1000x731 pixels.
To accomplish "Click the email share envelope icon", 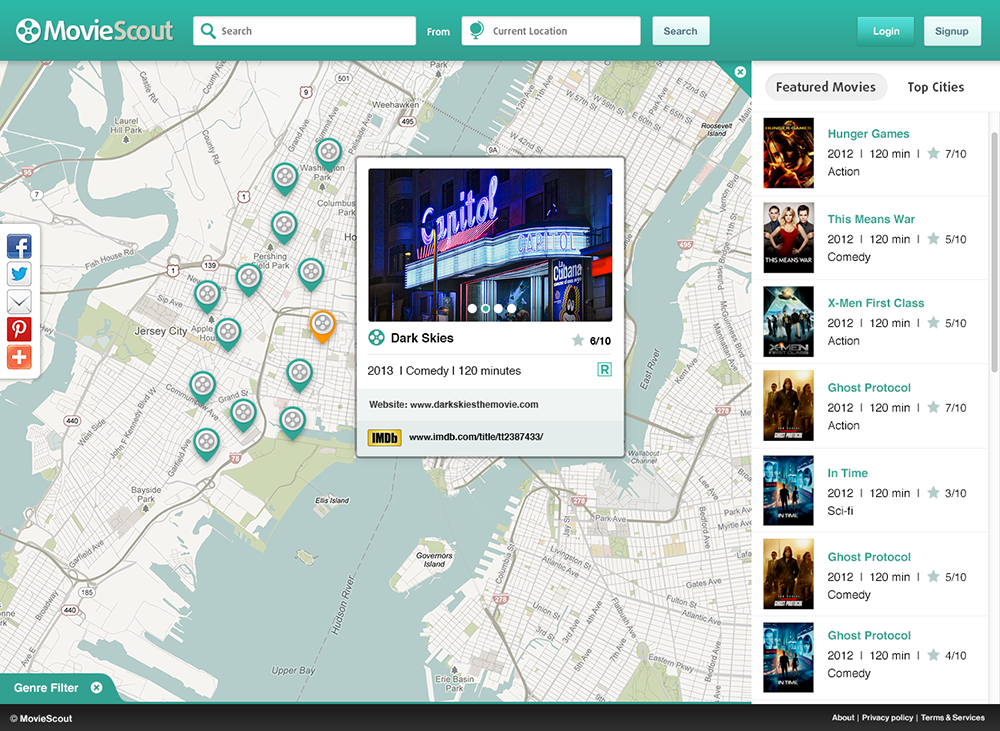I will (19, 302).
